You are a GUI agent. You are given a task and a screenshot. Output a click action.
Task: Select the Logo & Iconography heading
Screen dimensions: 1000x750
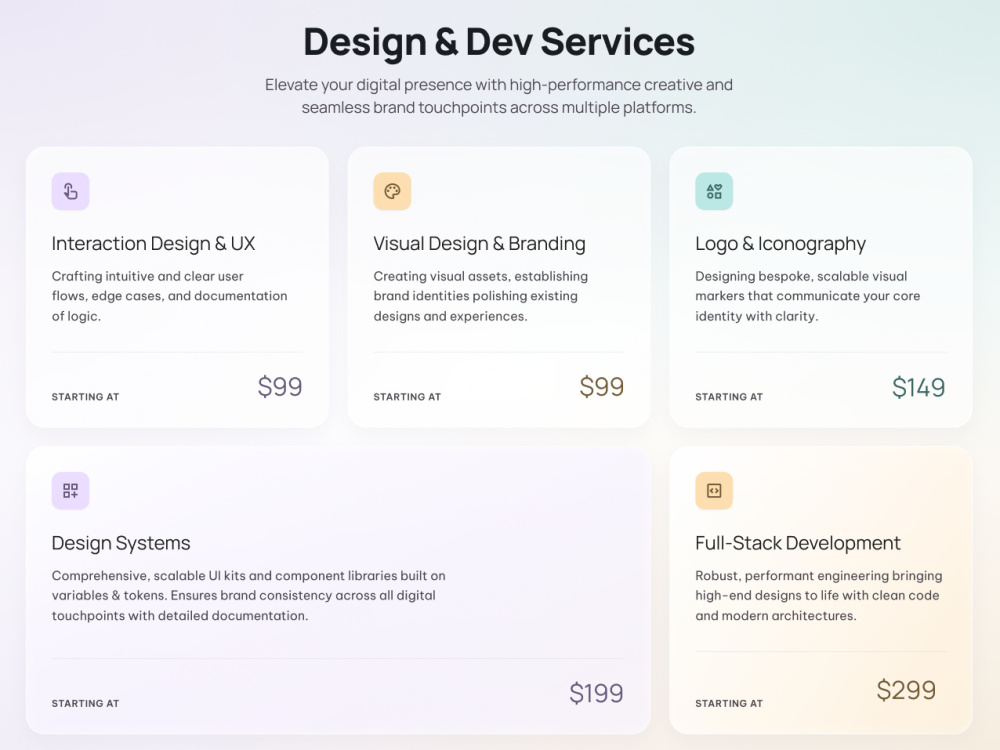pyautogui.click(x=781, y=244)
